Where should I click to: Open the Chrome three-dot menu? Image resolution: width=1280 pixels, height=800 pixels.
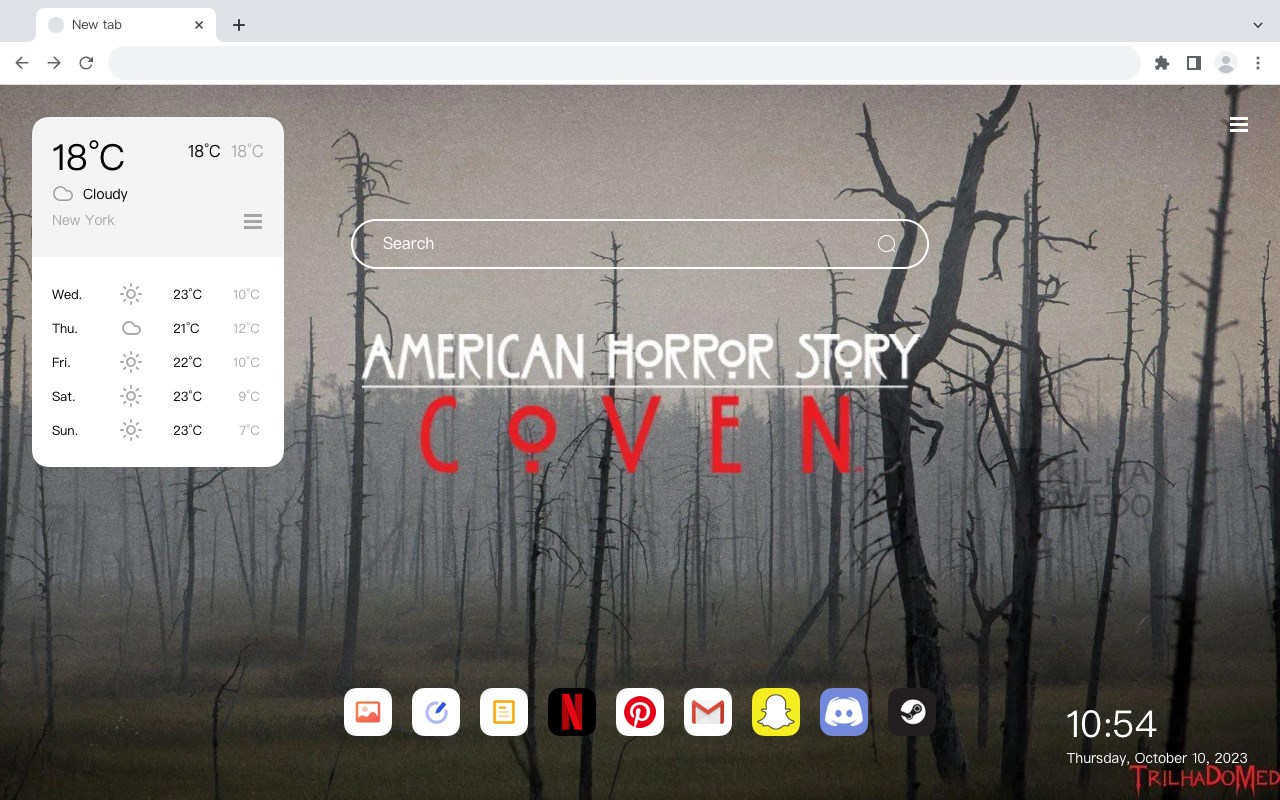point(1258,63)
